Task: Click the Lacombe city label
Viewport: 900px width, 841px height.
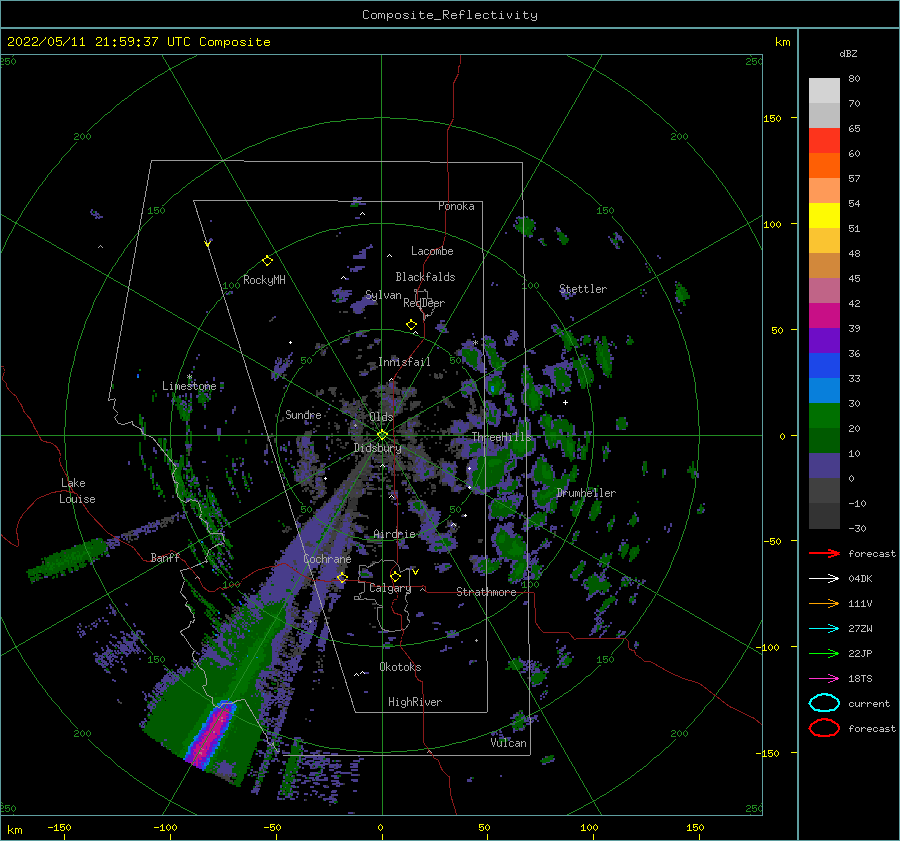Action: click(432, 251)
